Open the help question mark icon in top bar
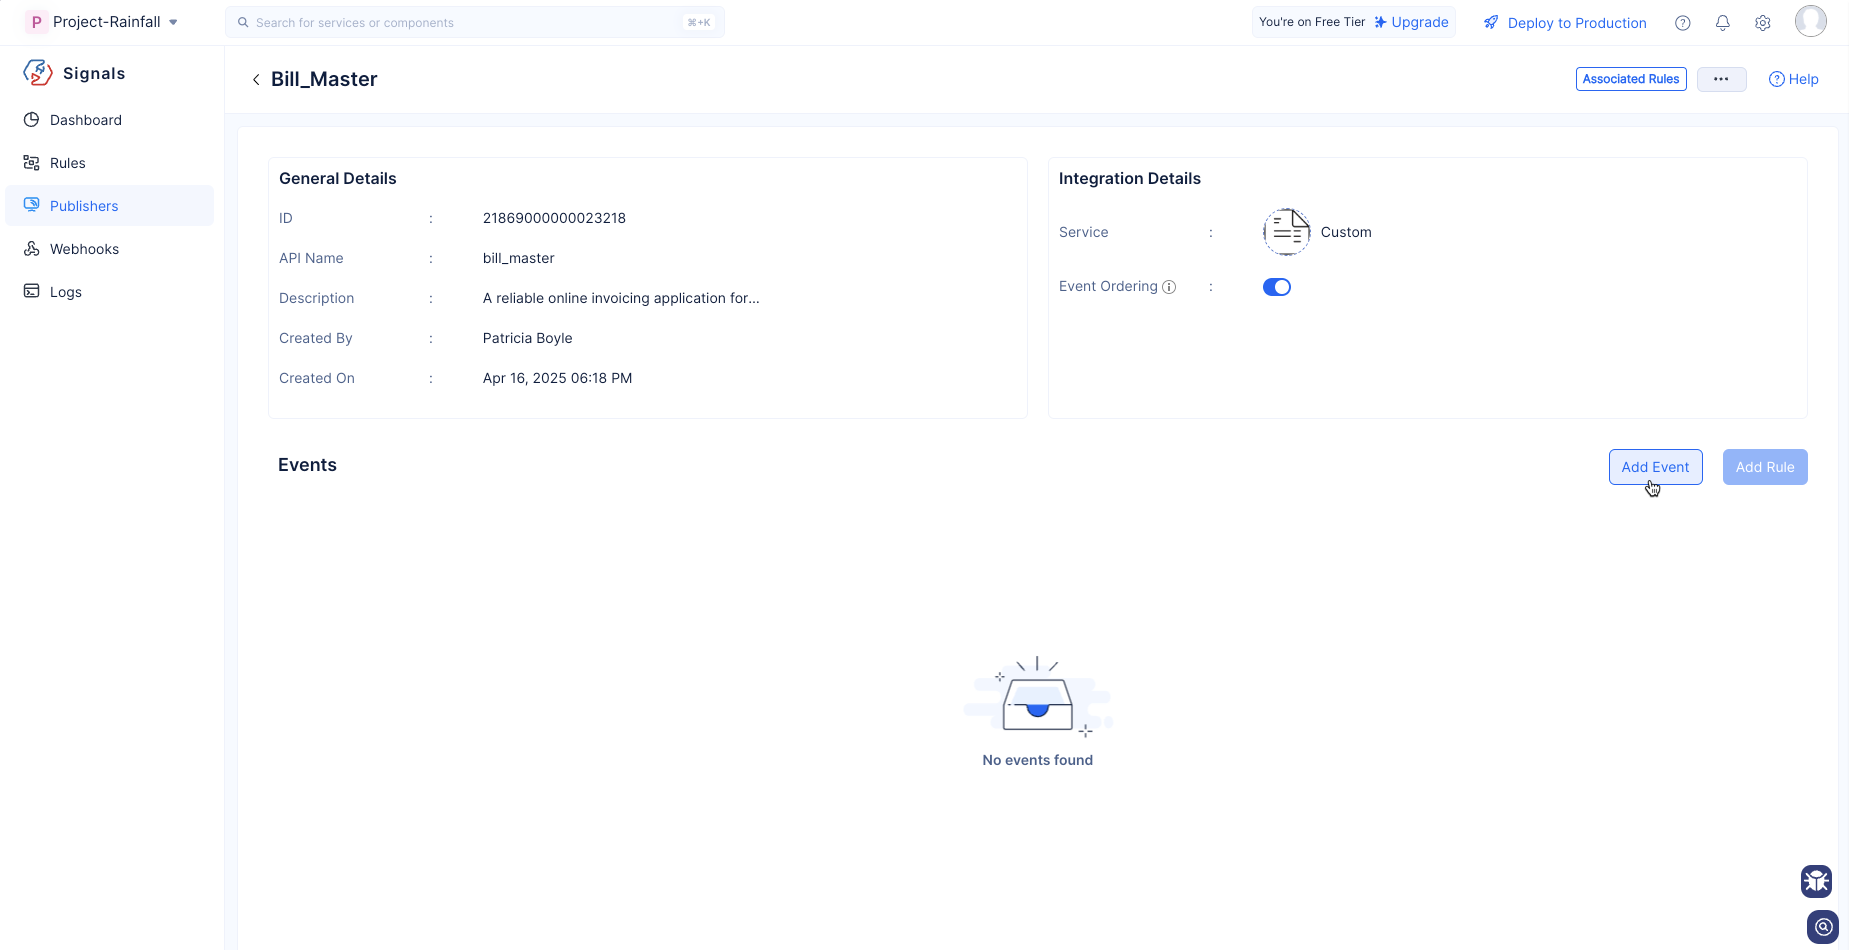1849x950 pixels. pos(1683,23)
